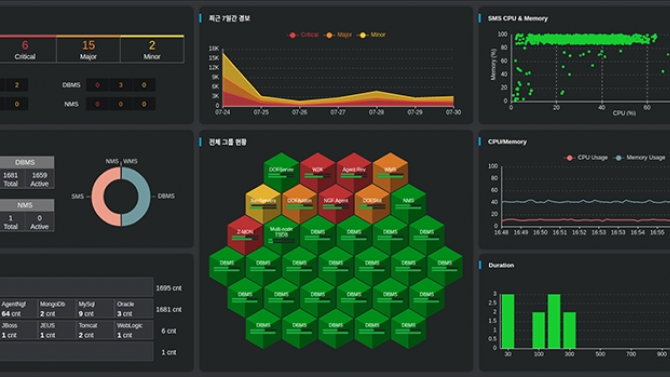Click the 07-24 peak in the alarm area chart
Screen dimensions: 670x377
pos(223,53)
